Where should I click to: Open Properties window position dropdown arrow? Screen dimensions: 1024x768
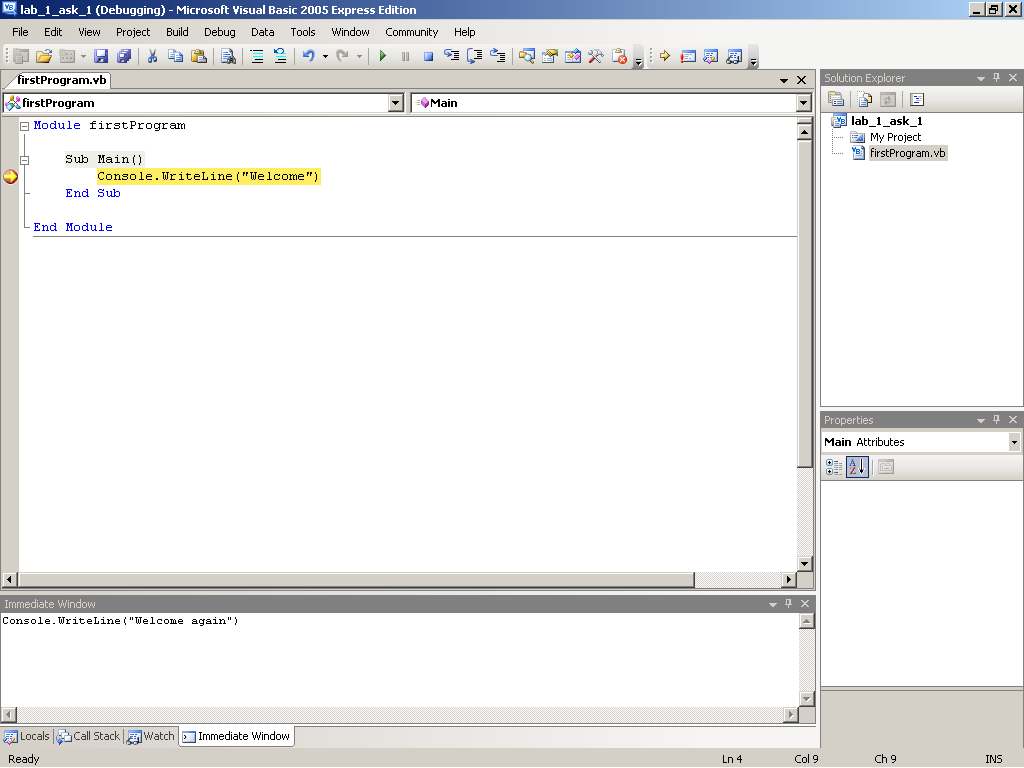980,421
